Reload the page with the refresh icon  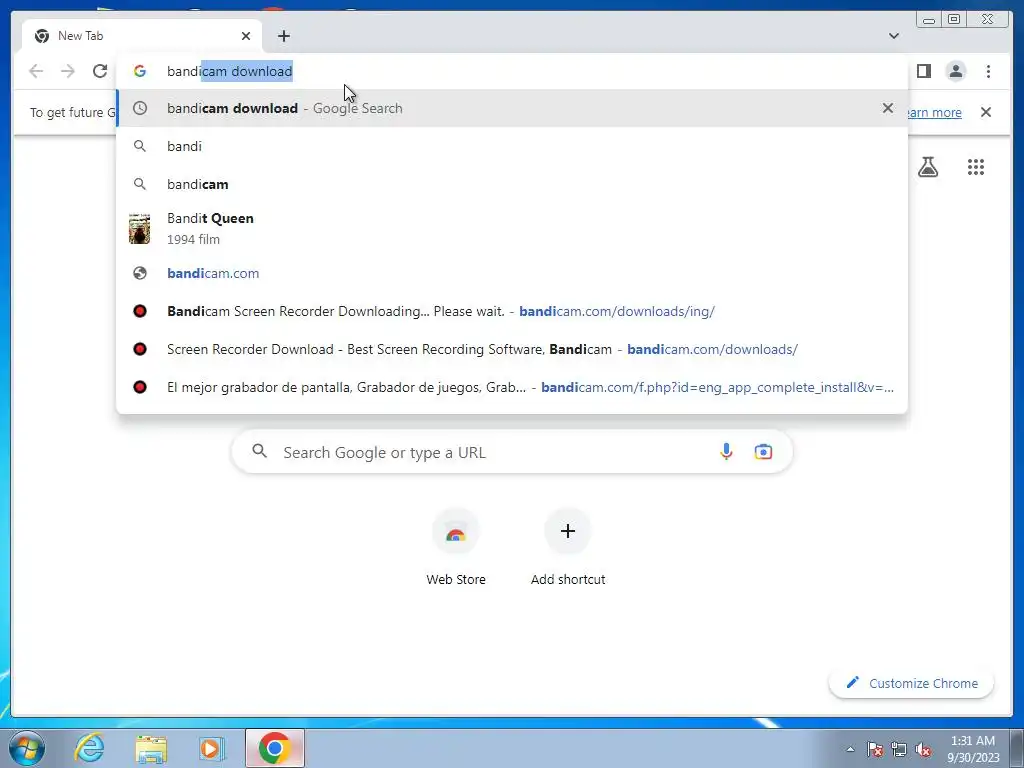point(100,71)
